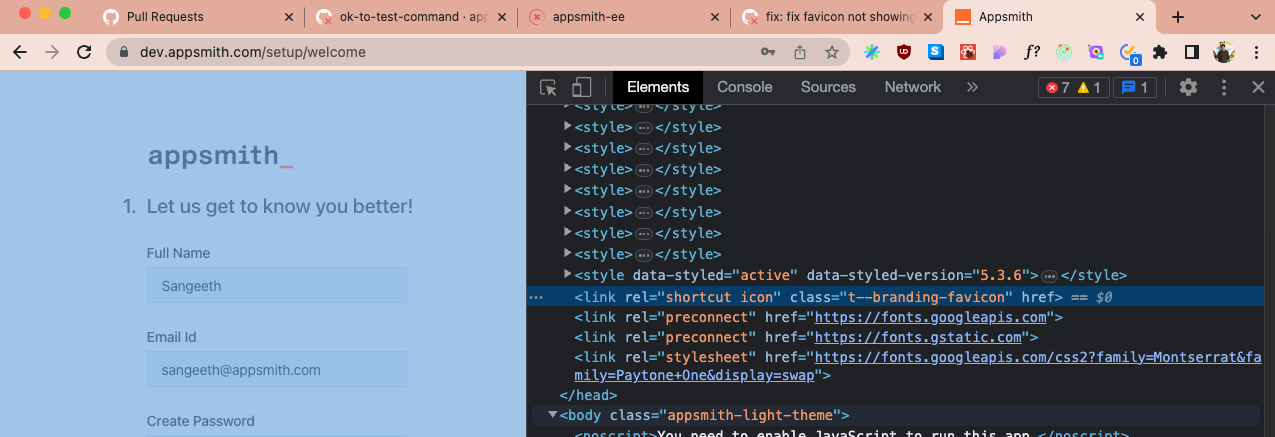Click the share page icon in address bar
Viewport: 1275px width, 437px height.
[800, 52]
